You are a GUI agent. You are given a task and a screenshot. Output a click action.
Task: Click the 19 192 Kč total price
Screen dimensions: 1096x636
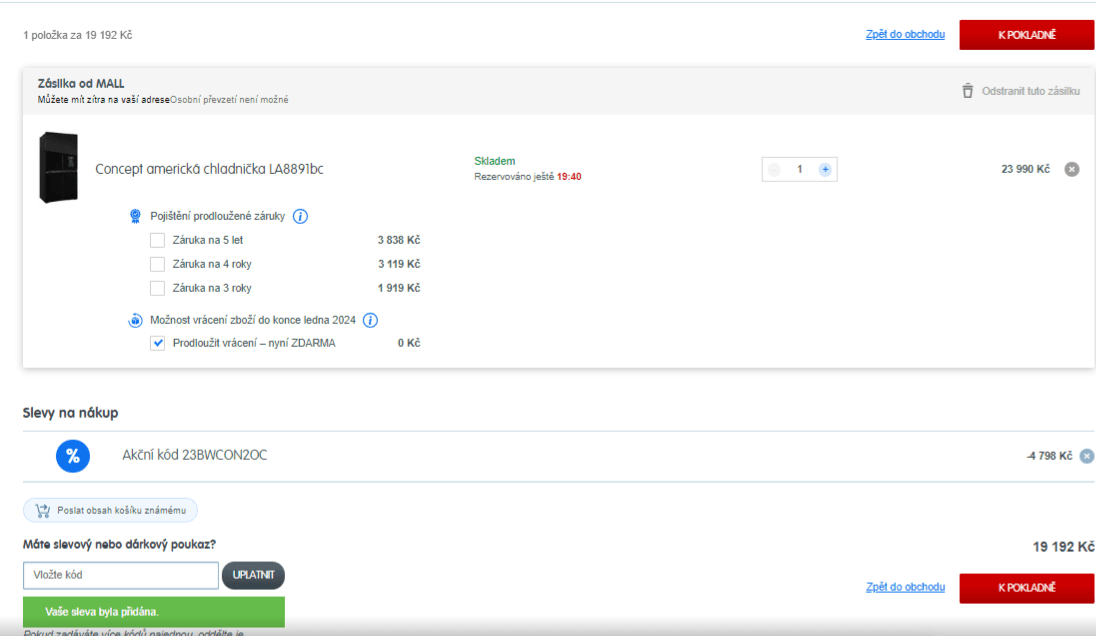click(x=1063, y=547)
